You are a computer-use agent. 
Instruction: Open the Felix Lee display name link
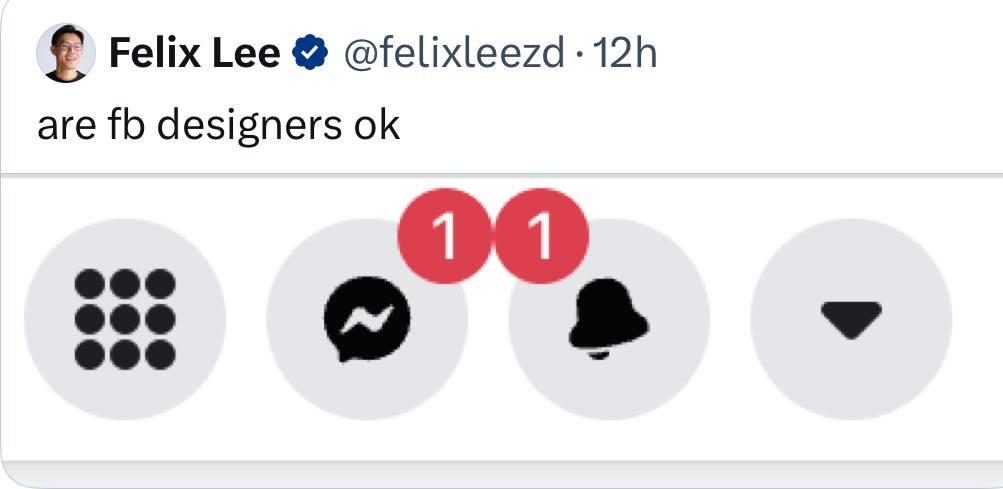click(194, 53)
